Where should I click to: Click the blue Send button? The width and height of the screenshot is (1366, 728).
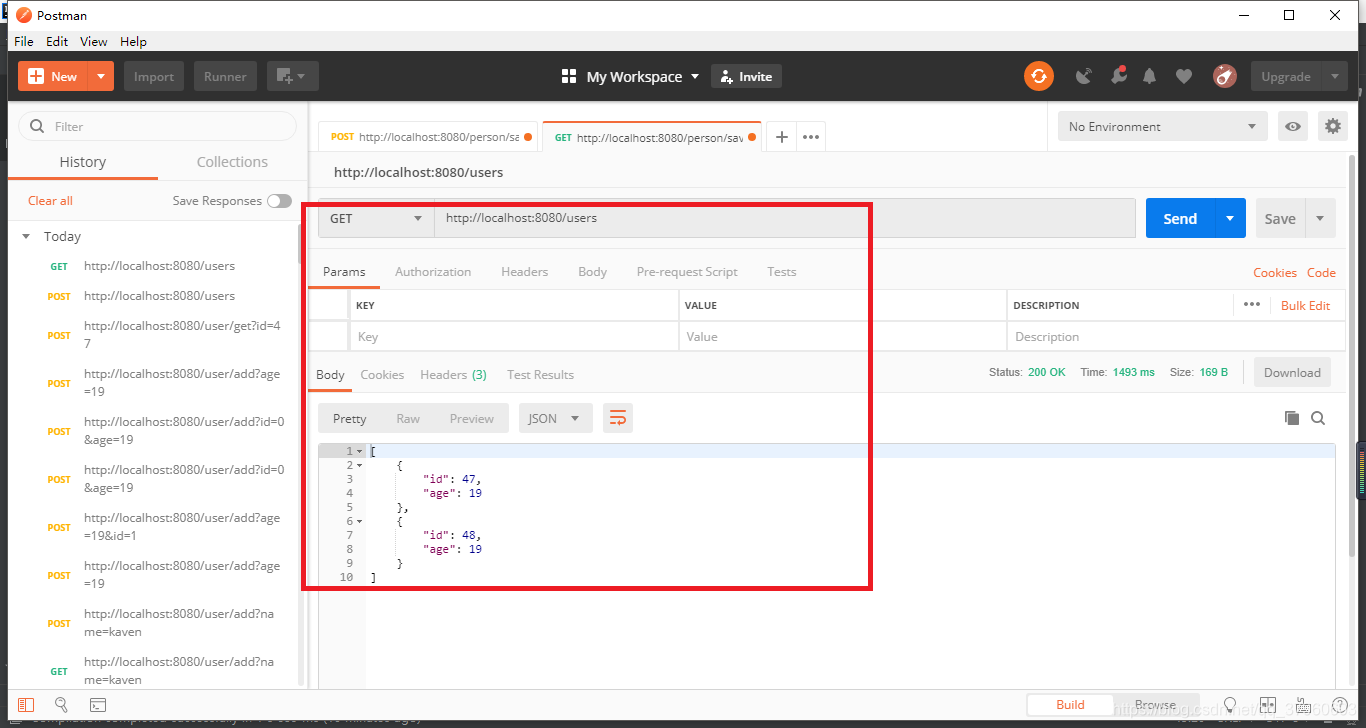pyautogui.click(x=1180, y=218)
